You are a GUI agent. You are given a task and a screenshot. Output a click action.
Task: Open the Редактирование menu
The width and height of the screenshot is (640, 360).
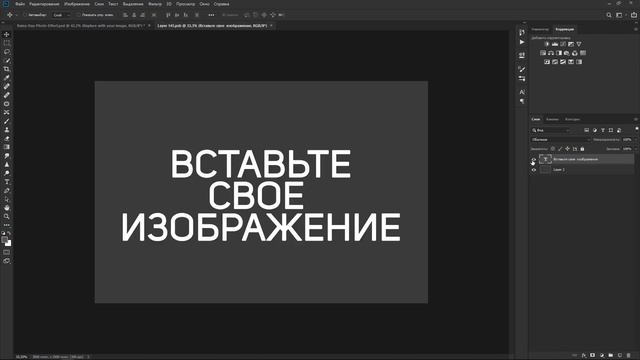[x=44, y=4]
